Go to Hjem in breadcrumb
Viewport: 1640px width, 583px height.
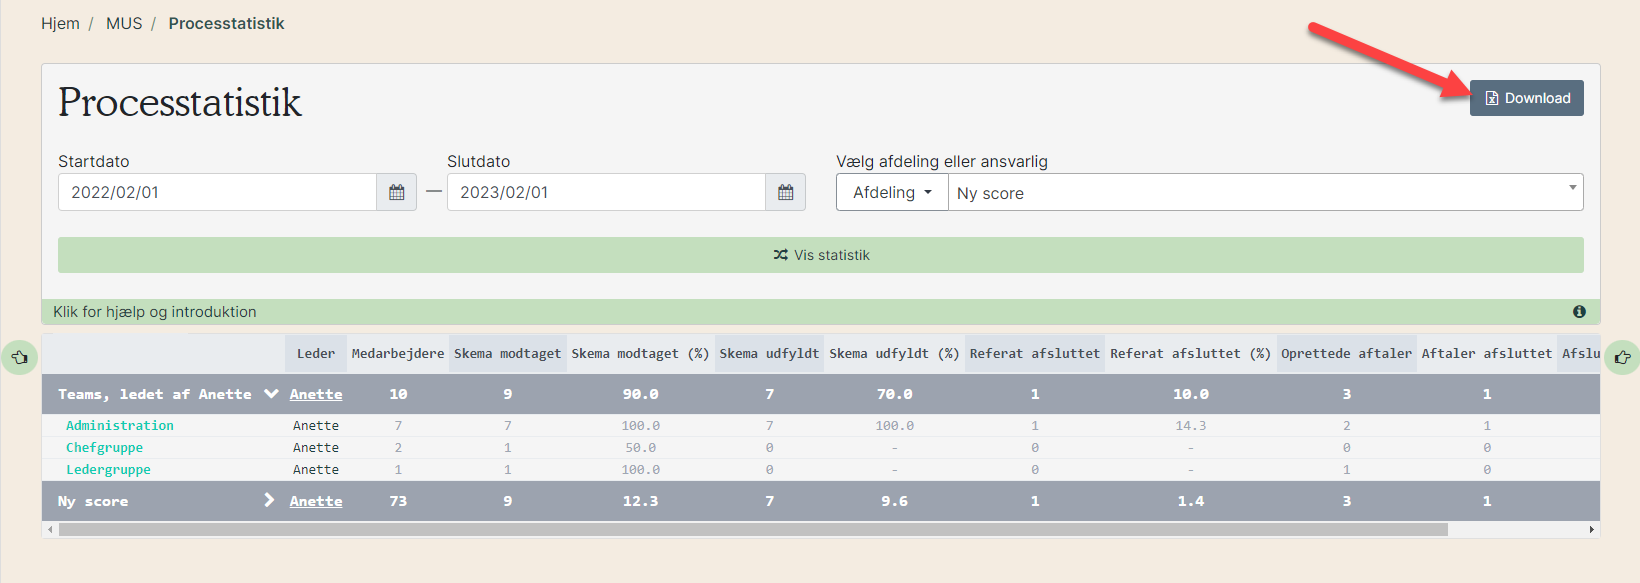pyautogui.click(x=60, y=23)
